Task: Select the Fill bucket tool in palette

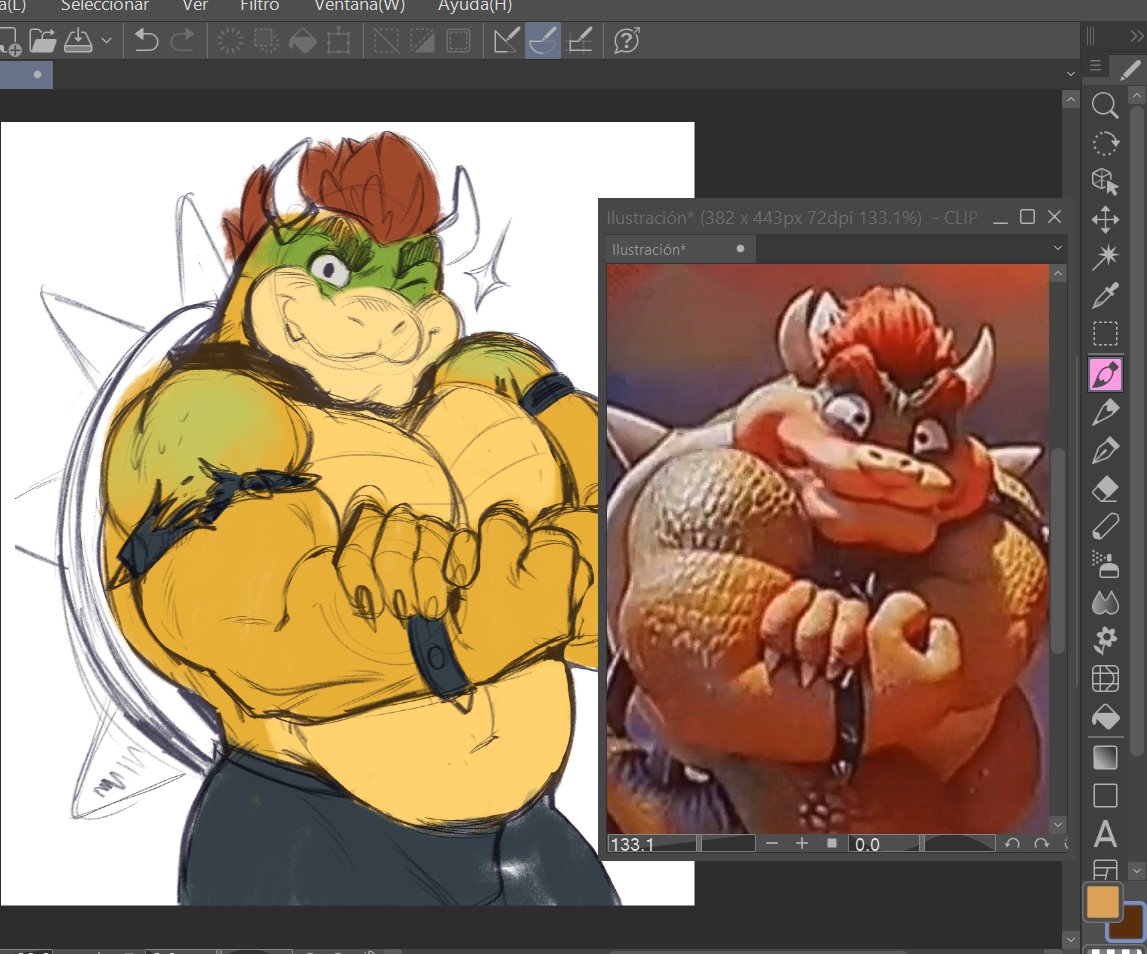Action: point(1105,717)
